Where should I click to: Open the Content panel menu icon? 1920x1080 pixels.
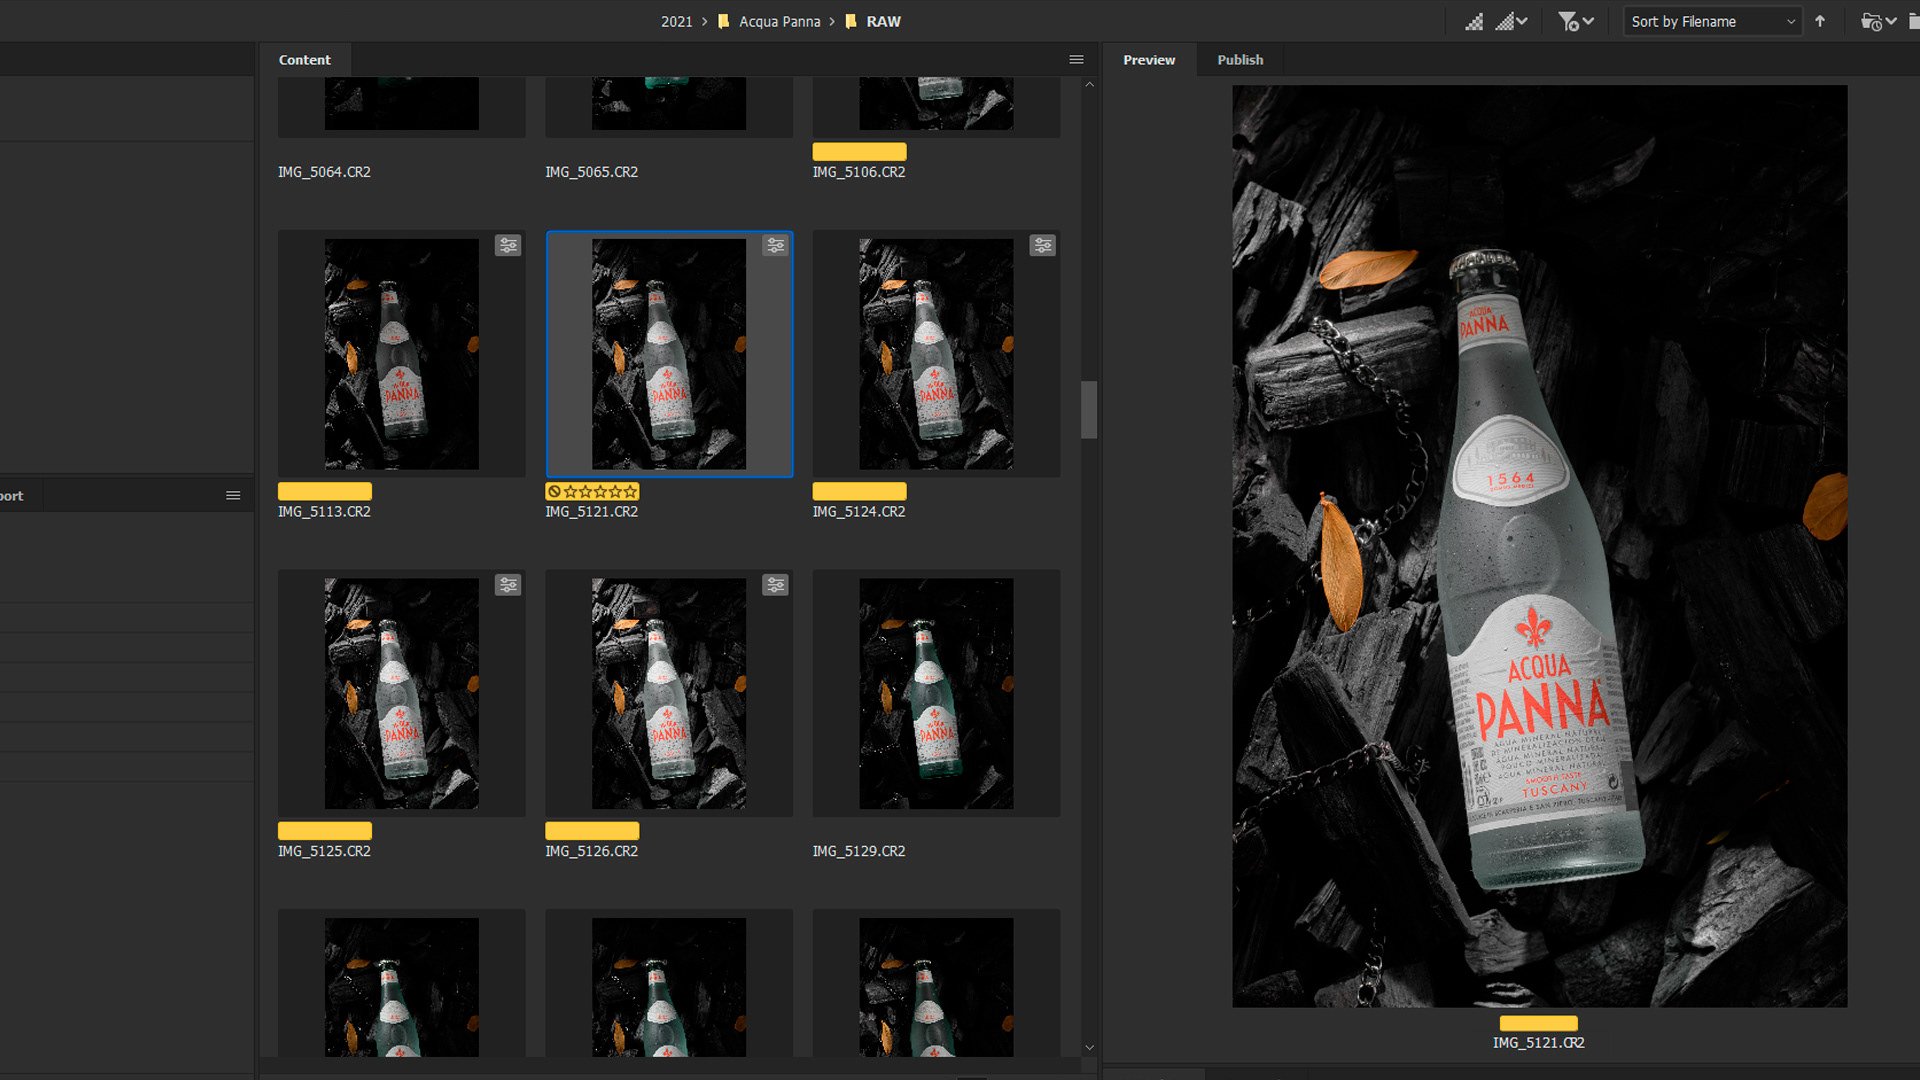coord(1076,60)
